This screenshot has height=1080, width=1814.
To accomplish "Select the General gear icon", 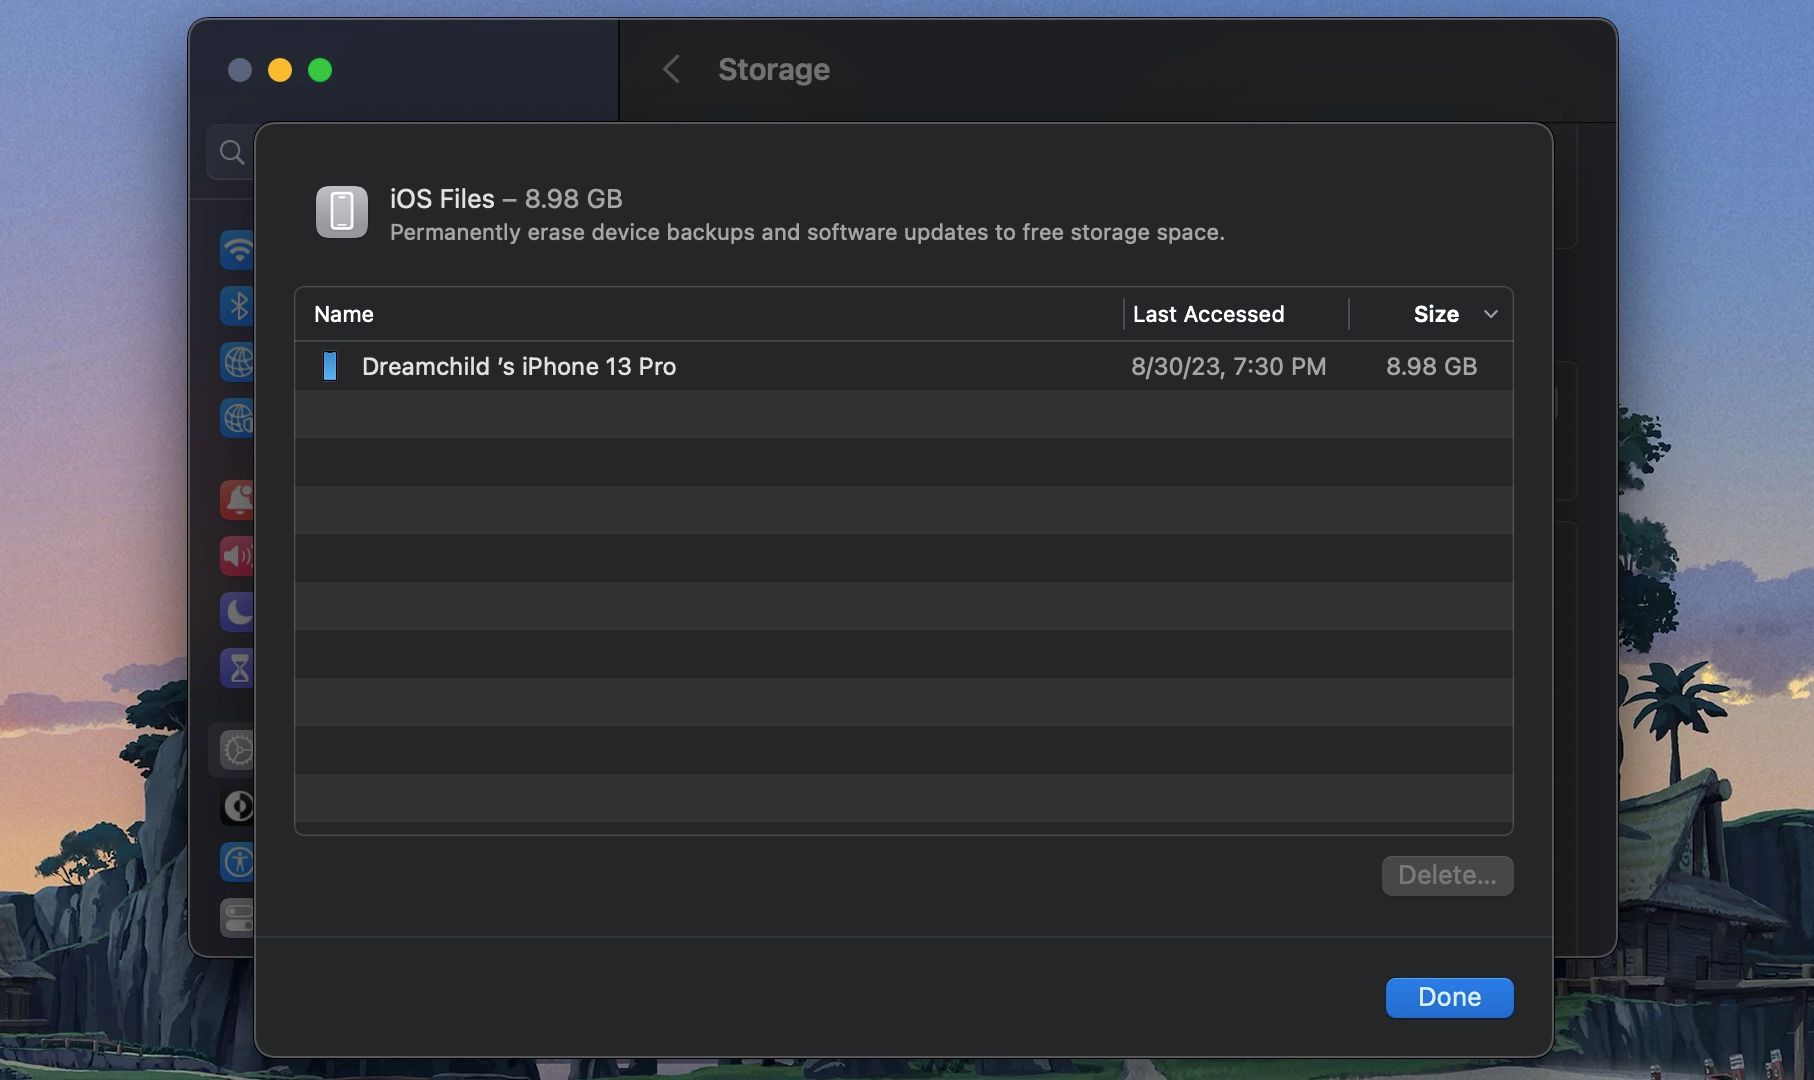I will (x=237, y=749).
